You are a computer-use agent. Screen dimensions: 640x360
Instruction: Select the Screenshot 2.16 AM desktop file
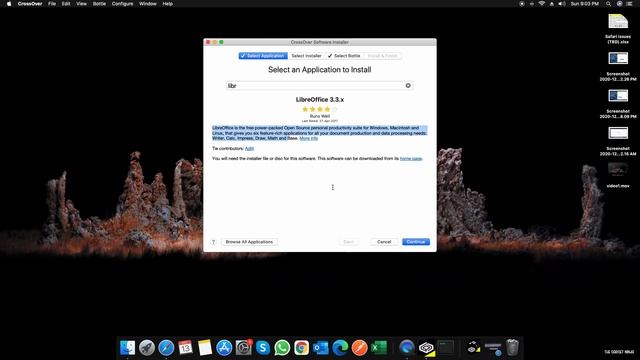pyautogui.click(x=618, y=141)
